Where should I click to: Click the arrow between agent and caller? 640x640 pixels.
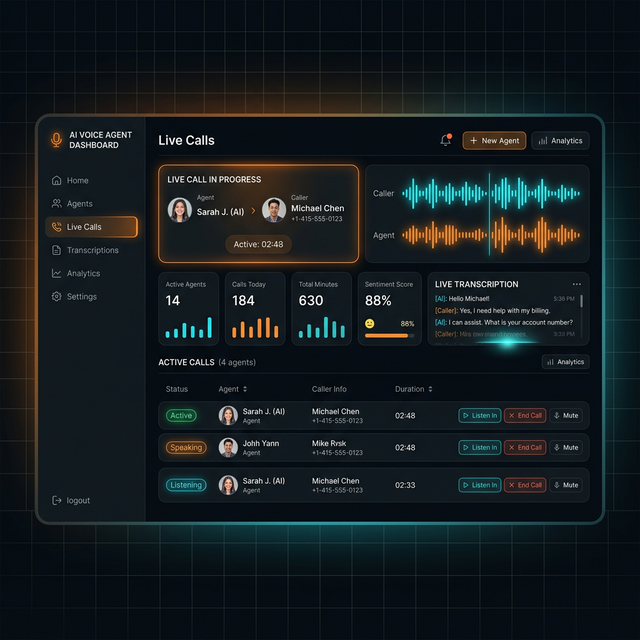pos(253,211)
